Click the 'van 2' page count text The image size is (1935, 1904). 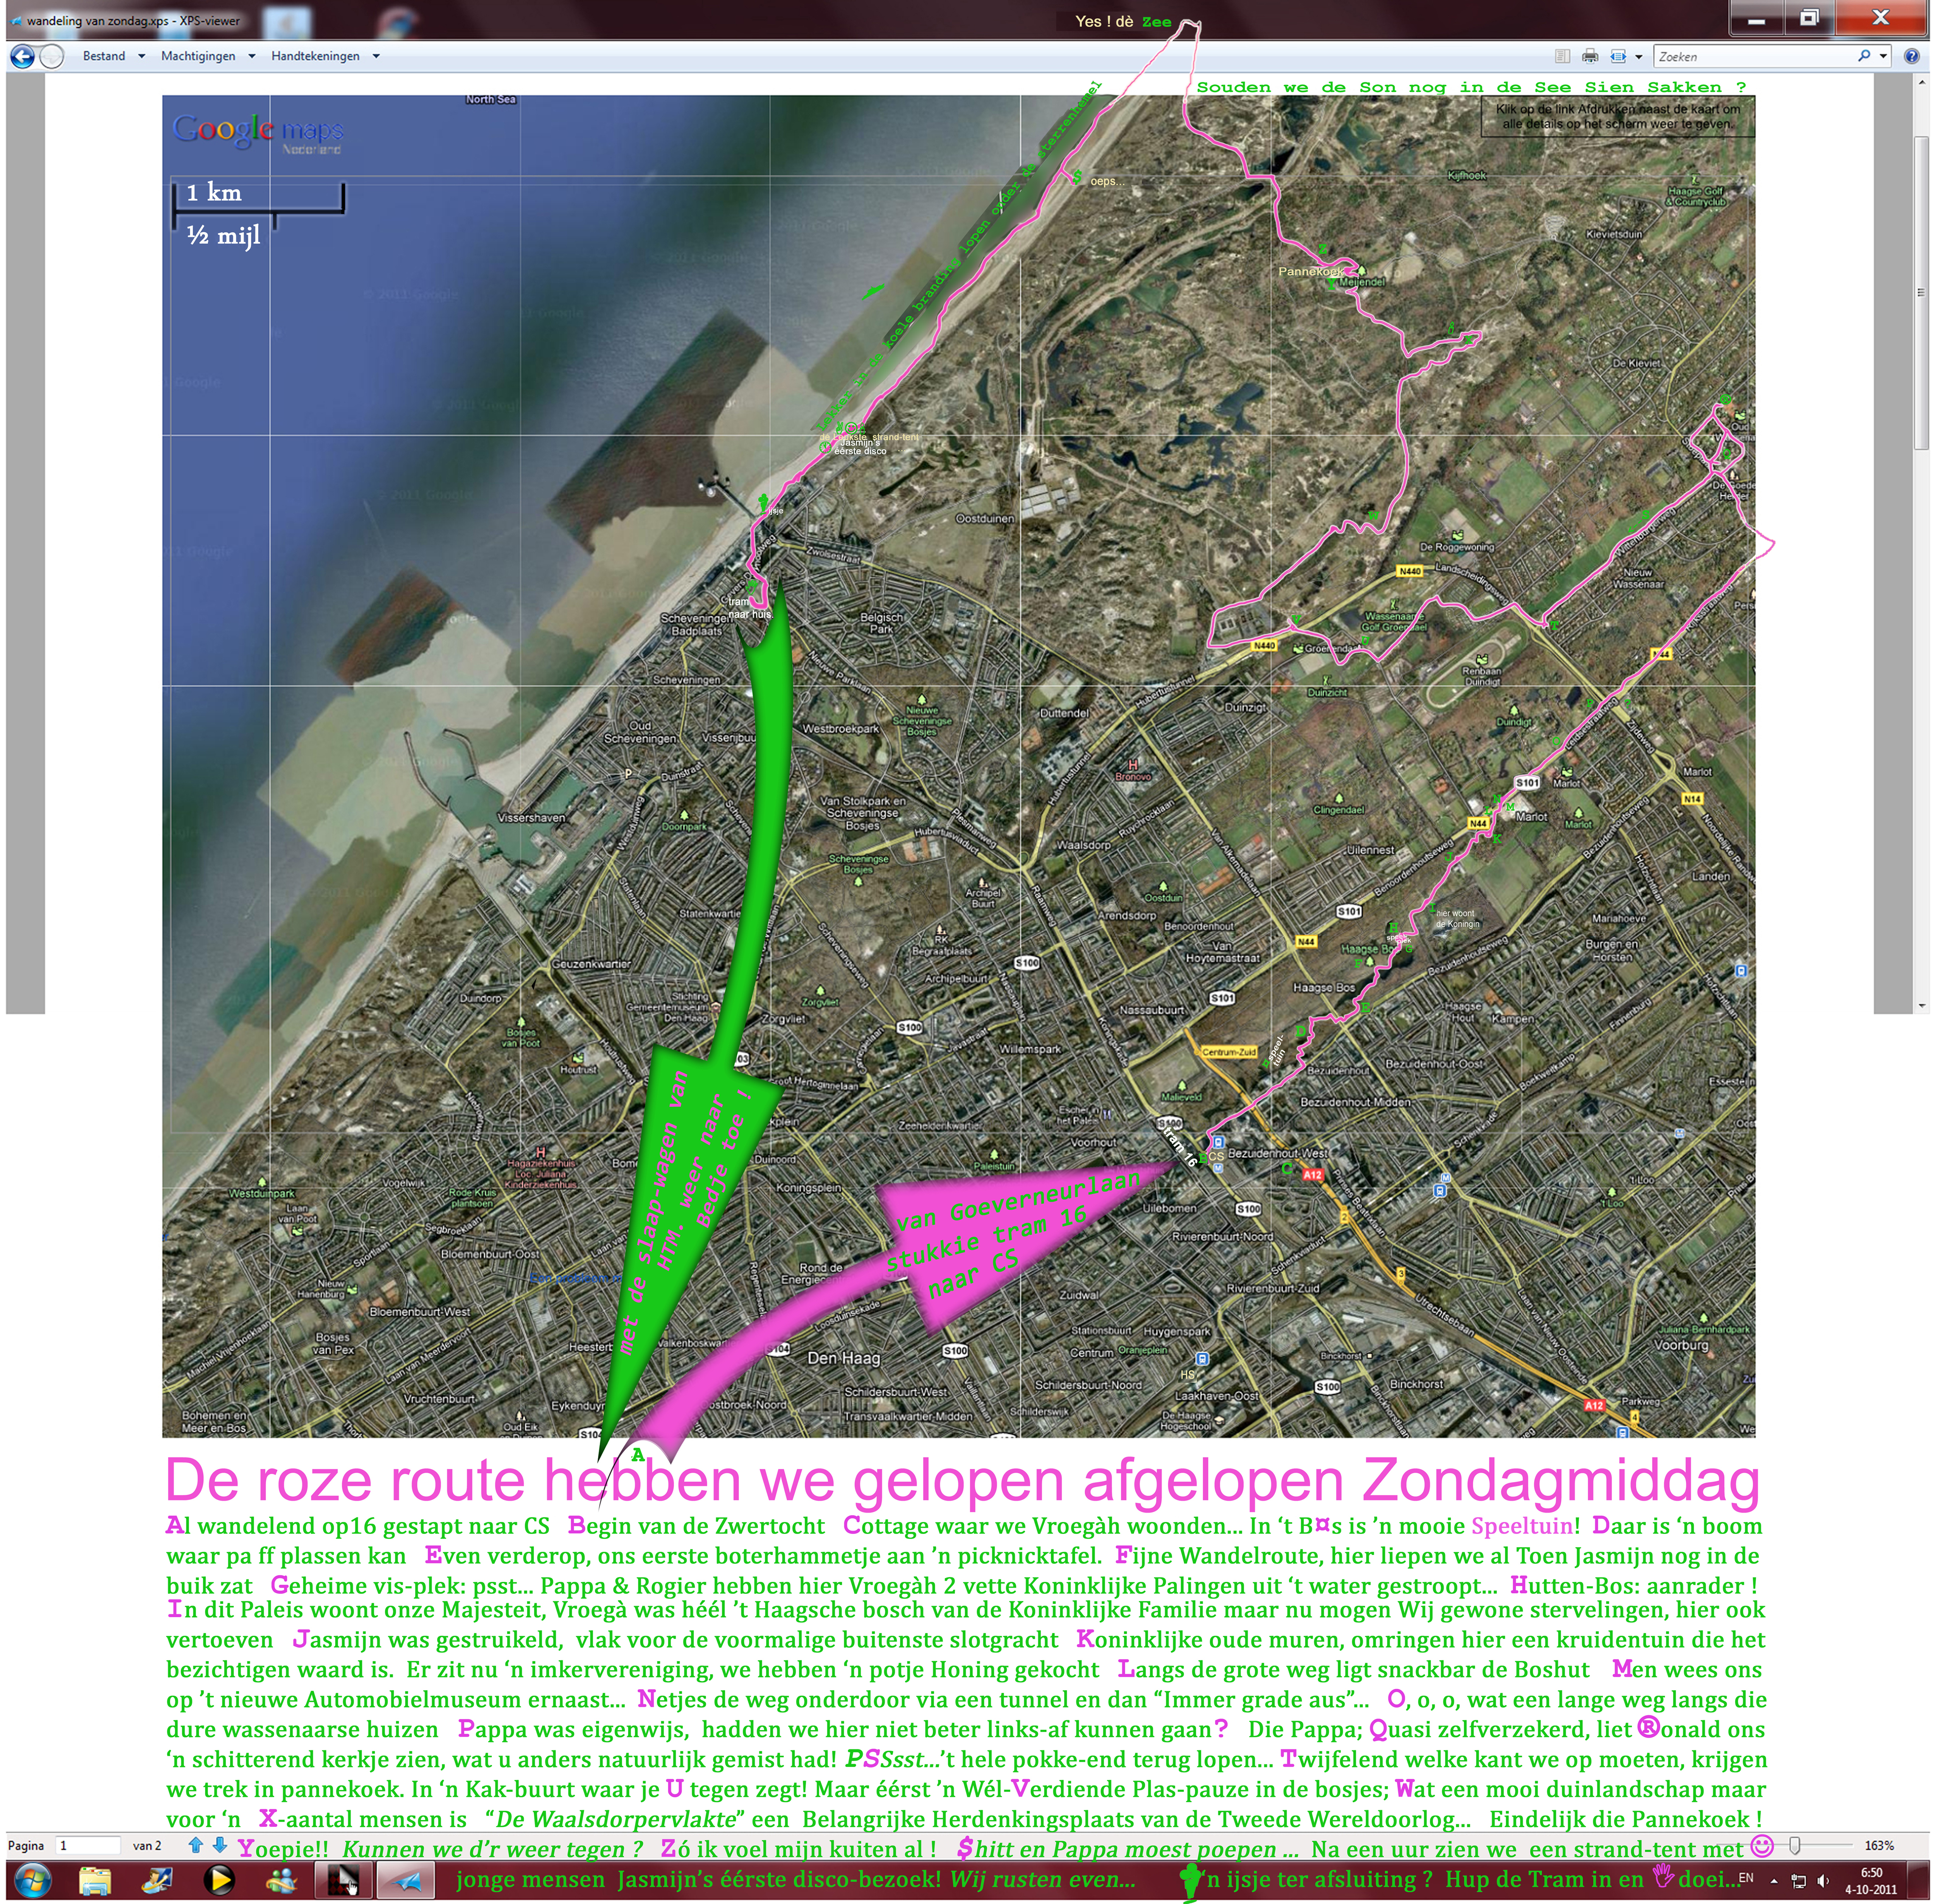point(147,1846)
